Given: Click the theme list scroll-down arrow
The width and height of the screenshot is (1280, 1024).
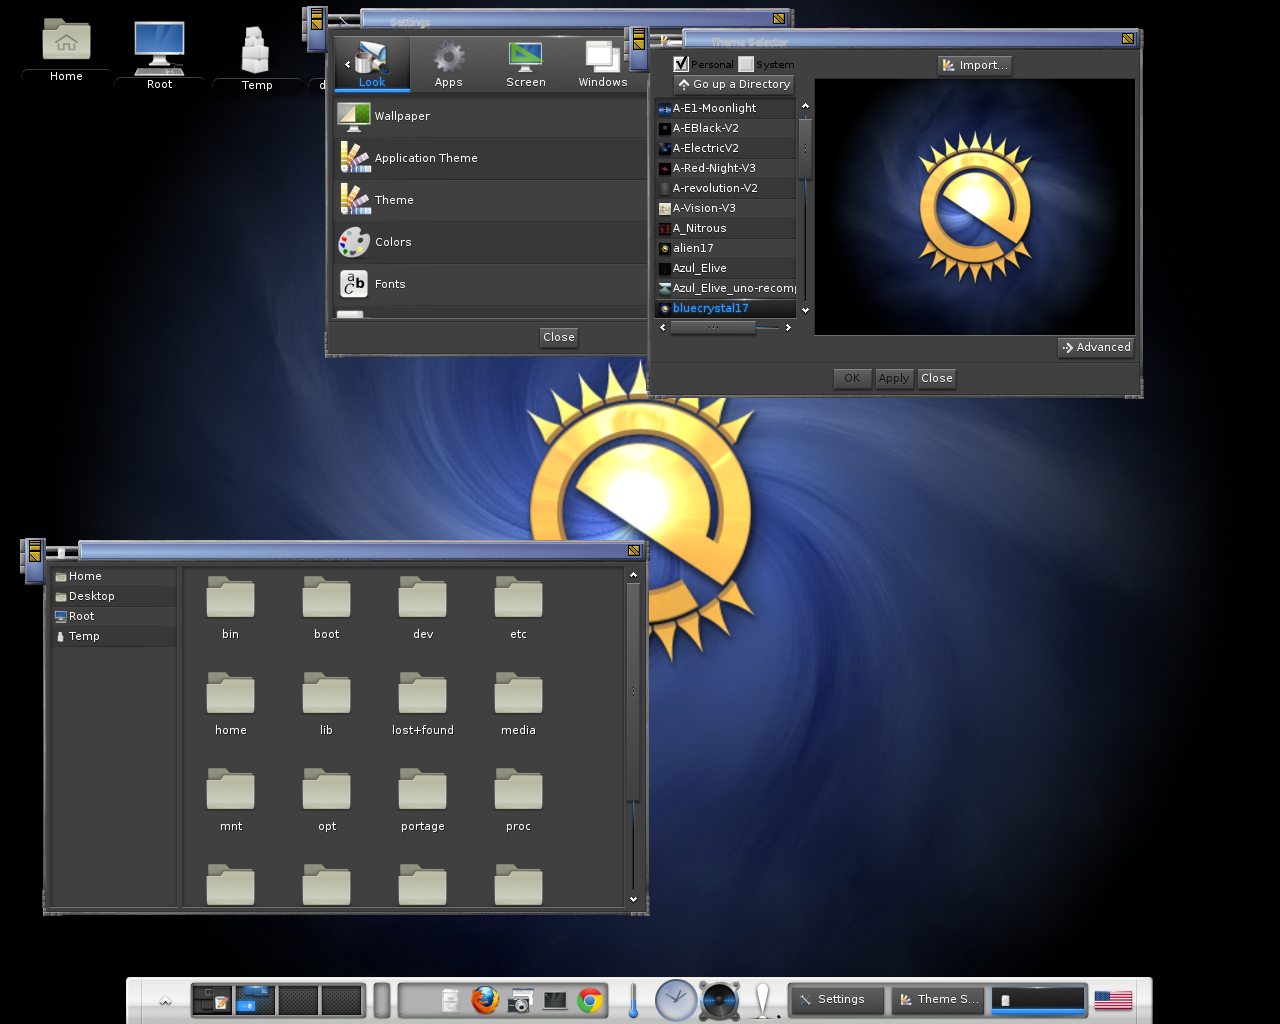Looking at the screenshot, I should point(805,311).
